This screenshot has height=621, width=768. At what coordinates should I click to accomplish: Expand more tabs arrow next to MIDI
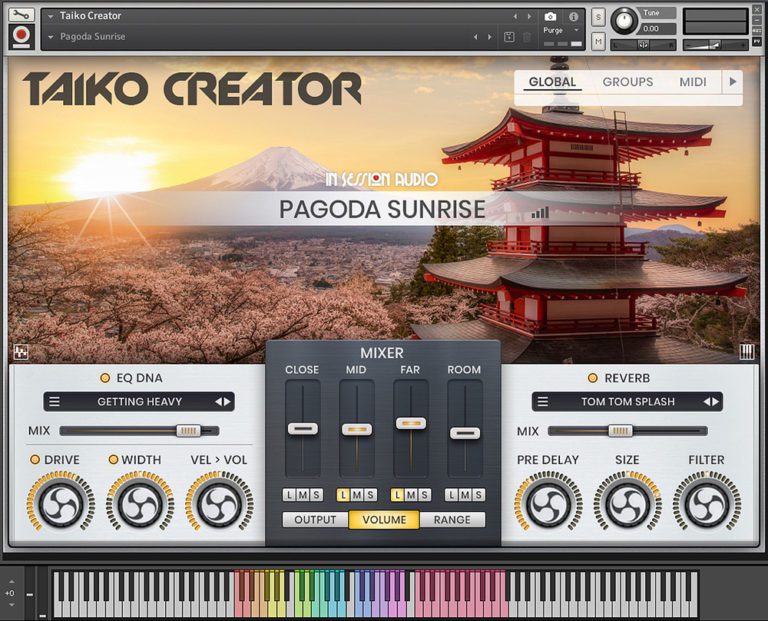click(x=733, y=82)
